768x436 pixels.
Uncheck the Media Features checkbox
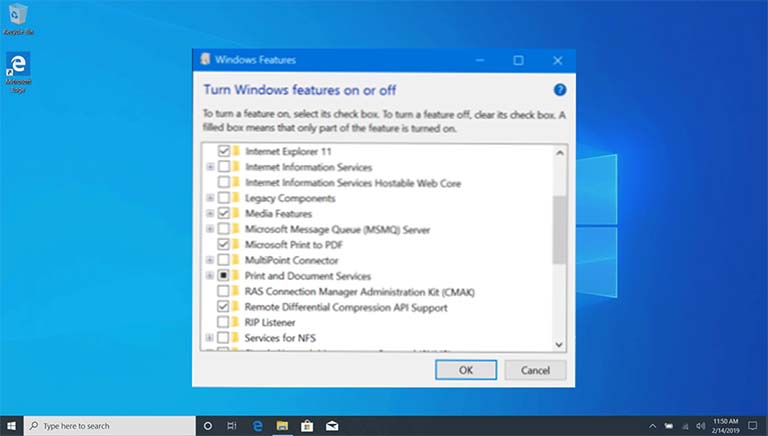[224, 213]
